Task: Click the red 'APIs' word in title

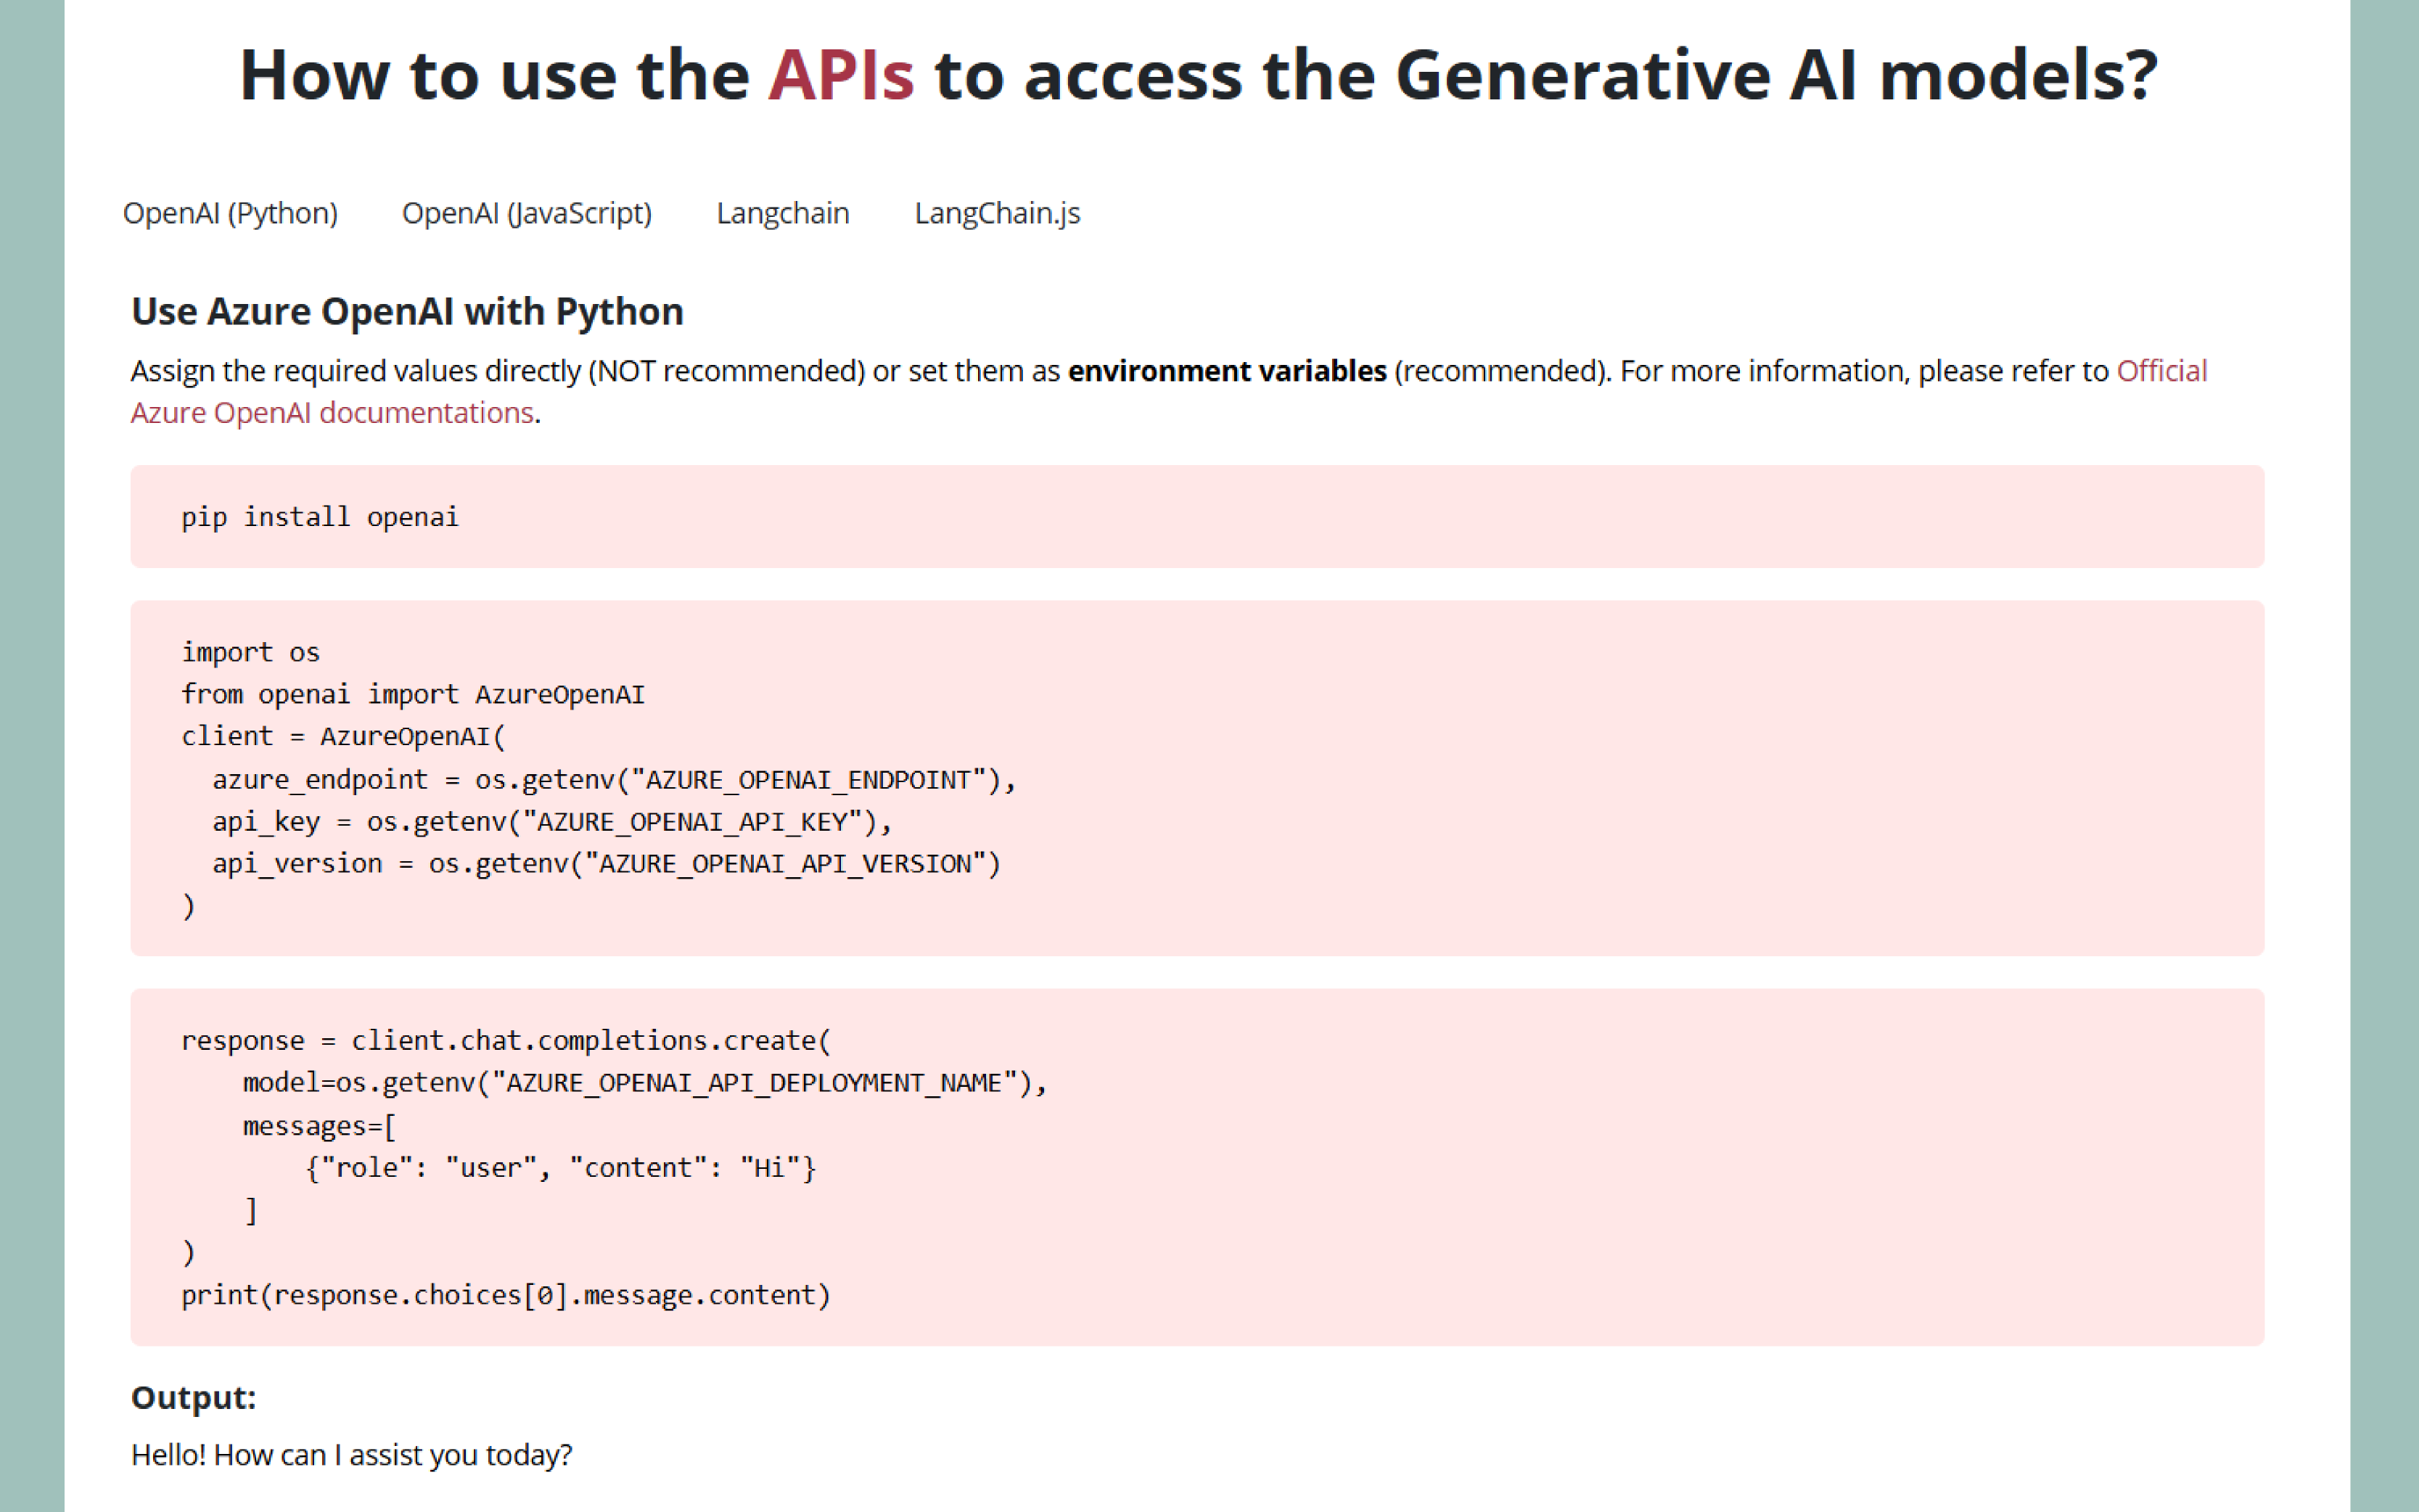Action: [x=840, y=76]
